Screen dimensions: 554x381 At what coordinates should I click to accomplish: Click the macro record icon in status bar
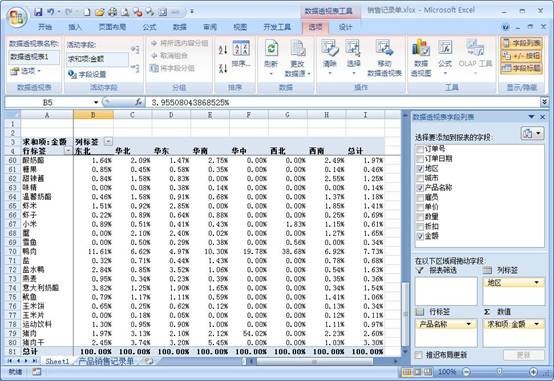tap(36, 372)
